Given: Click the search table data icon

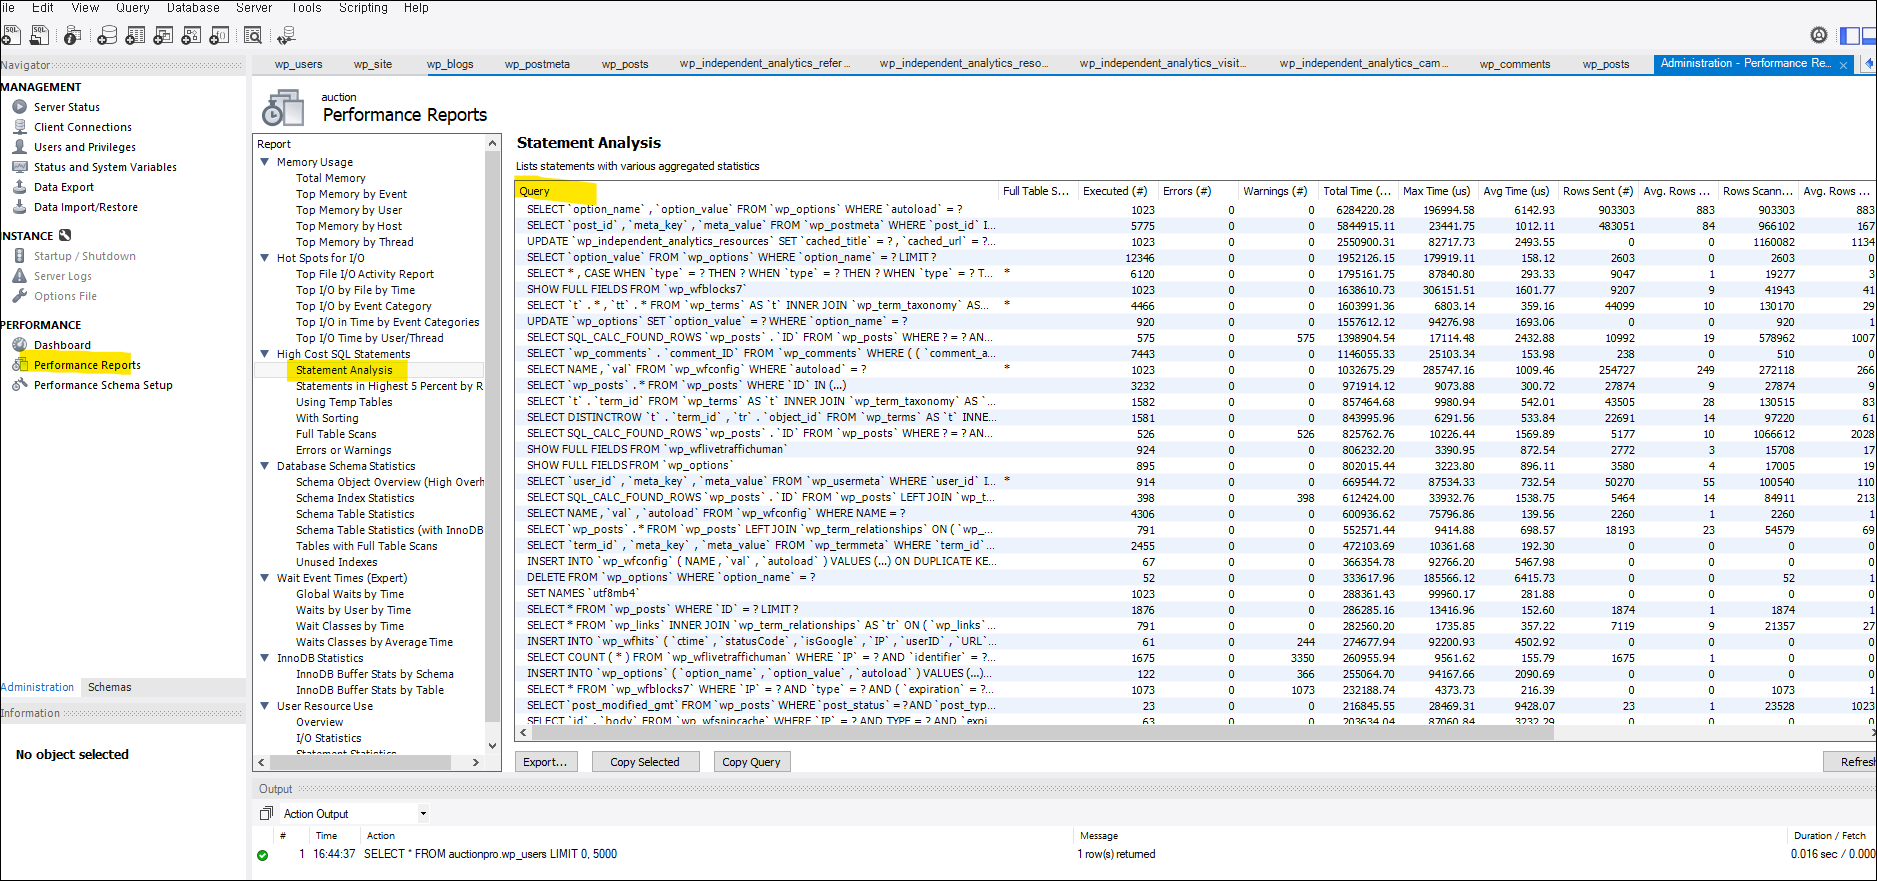Looking at the screenshot, I should [253, 36].
